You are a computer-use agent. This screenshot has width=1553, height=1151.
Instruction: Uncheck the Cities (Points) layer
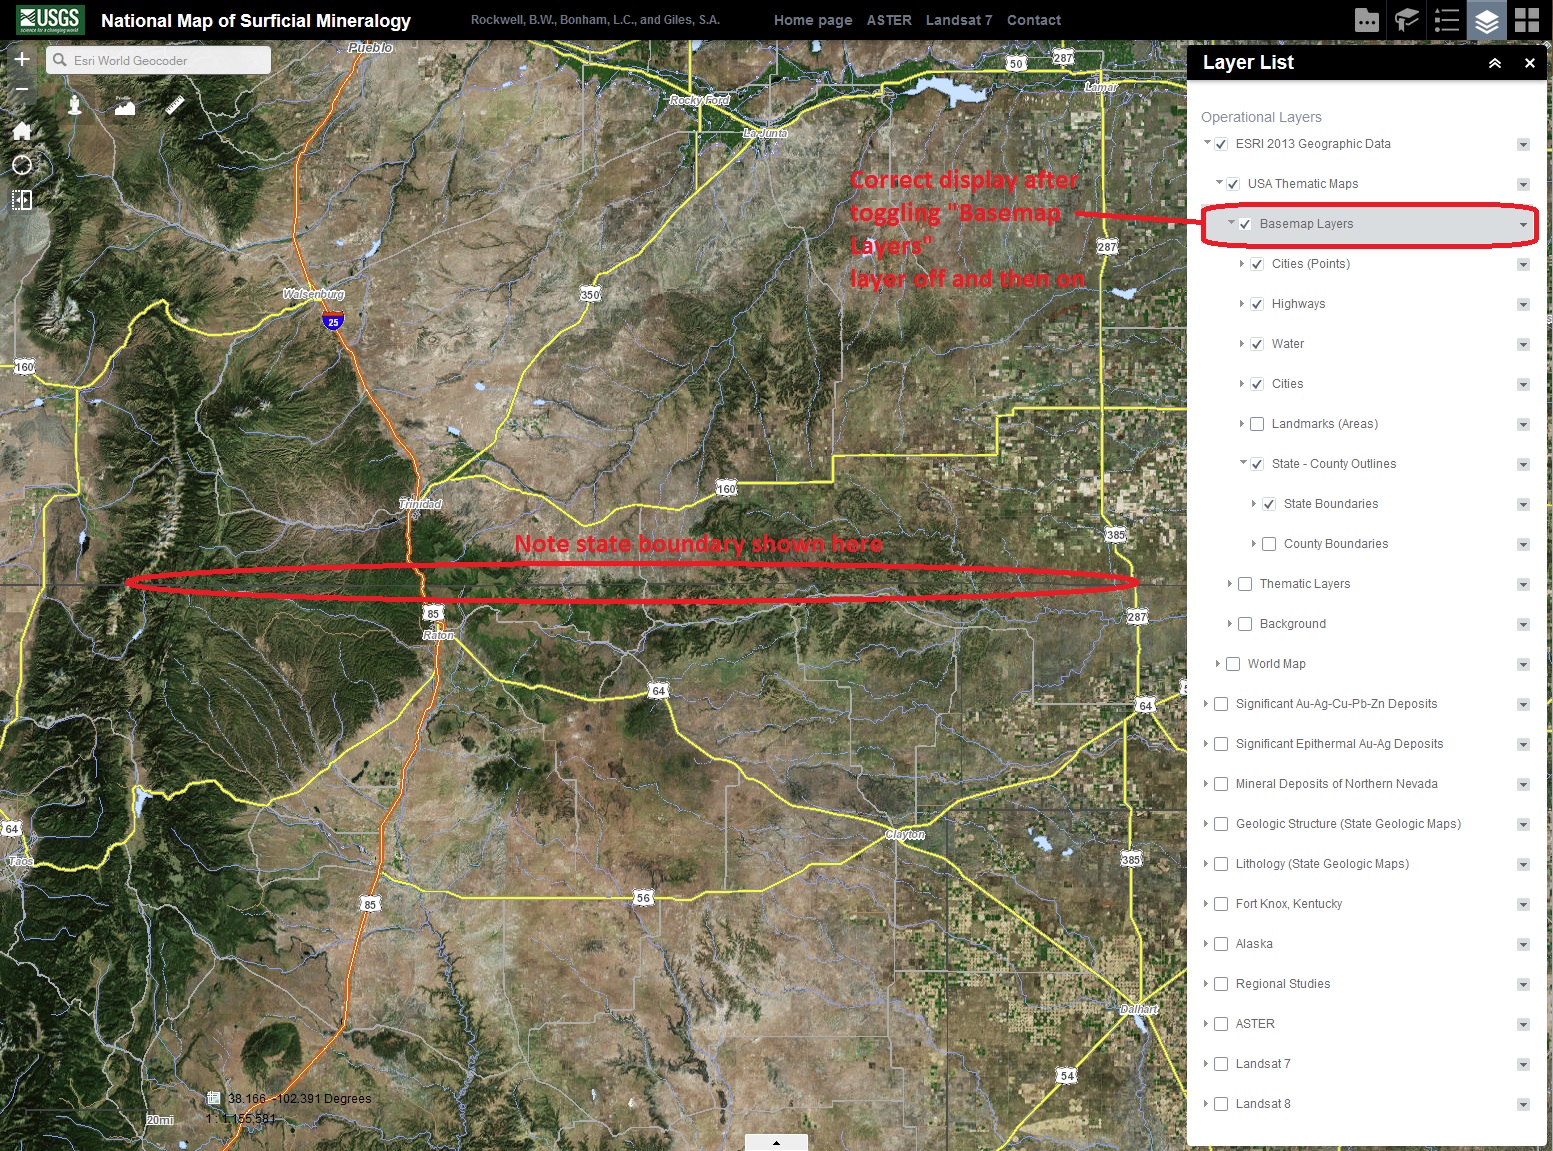[1257, 264]
